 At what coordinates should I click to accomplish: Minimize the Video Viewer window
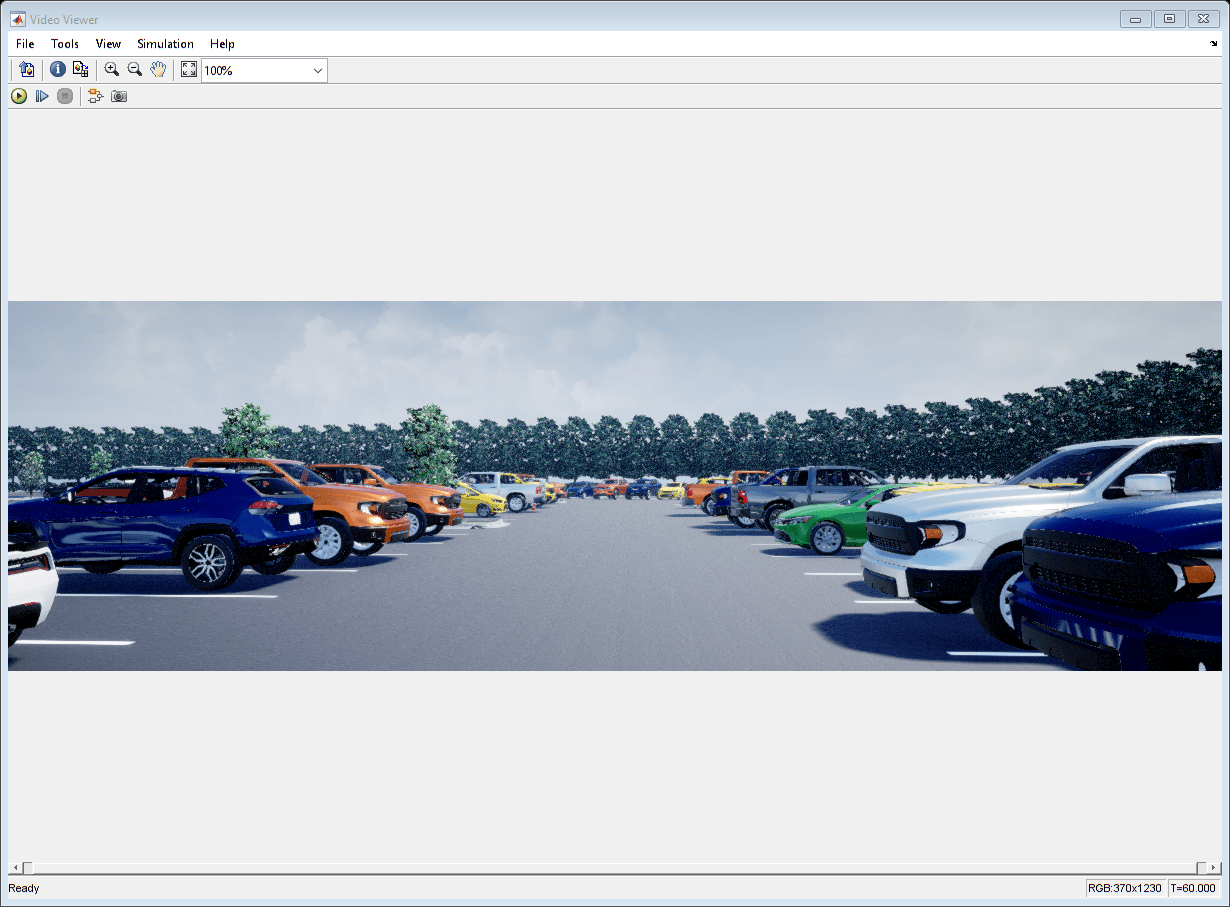[1135, 18]
